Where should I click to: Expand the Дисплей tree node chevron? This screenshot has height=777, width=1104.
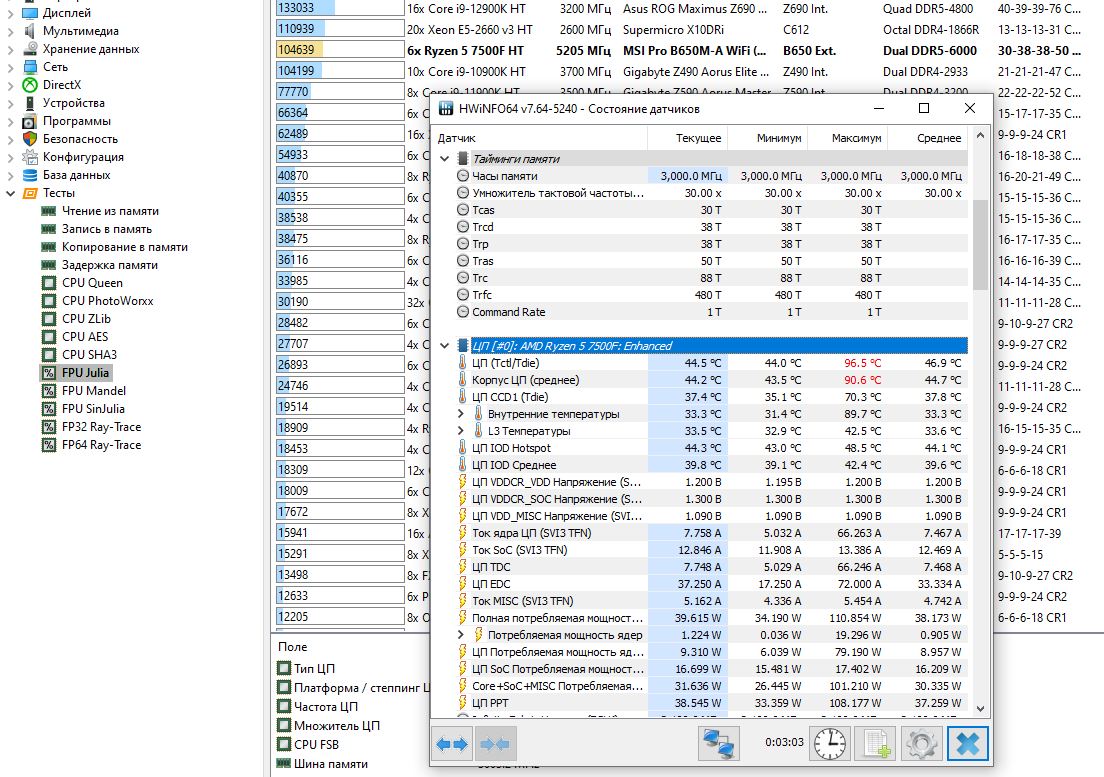pos(11,13)
